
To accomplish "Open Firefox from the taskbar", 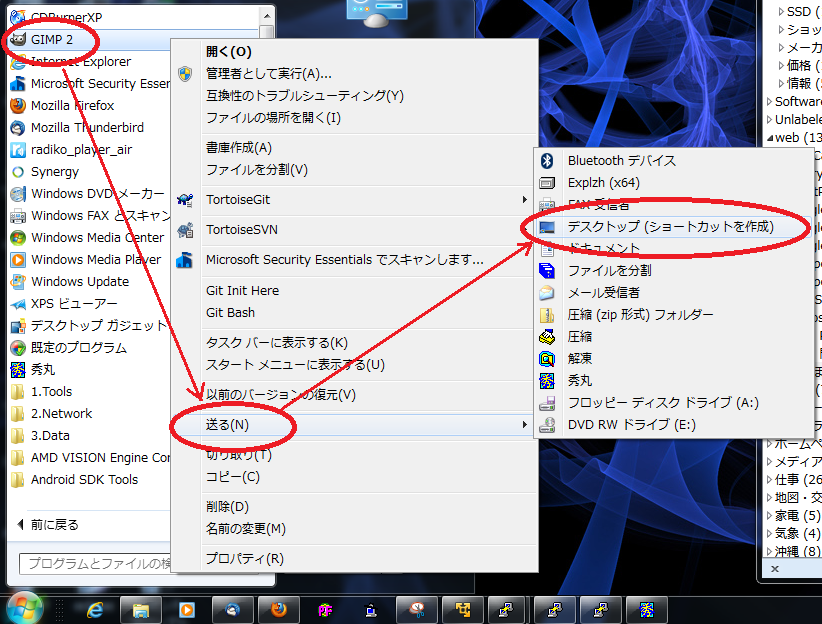I will coord(279,610).
